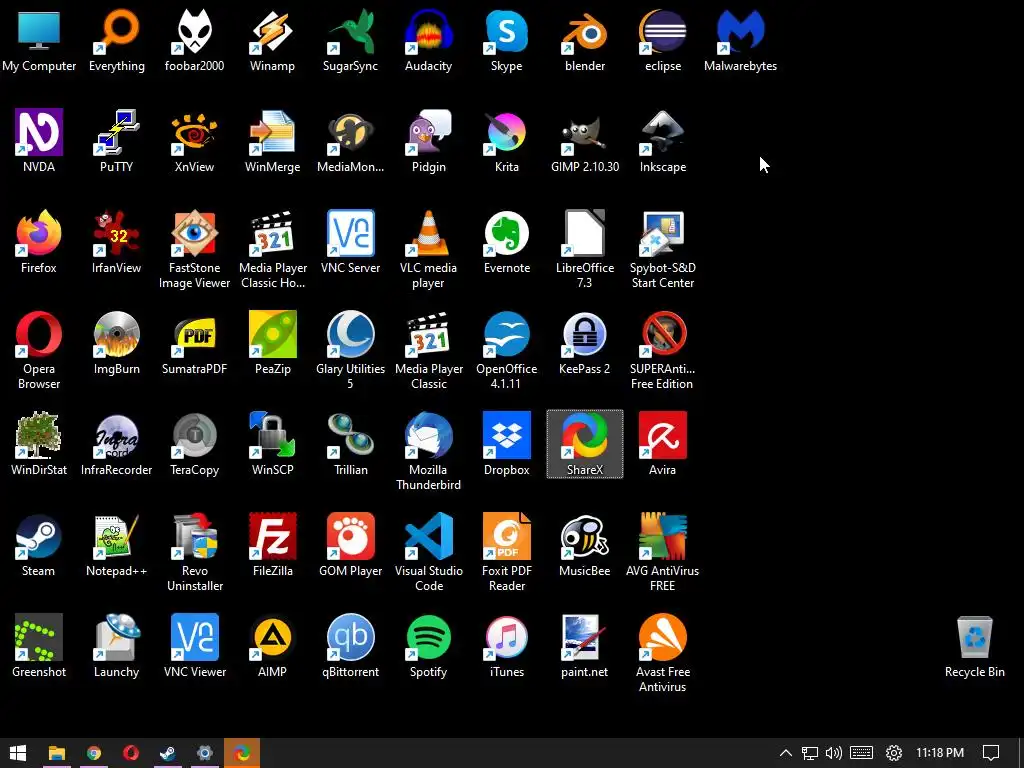Select the foobar2000 desktop shortcut
The height and width of the screenshot is (768, 1024).
coord(195,40)
